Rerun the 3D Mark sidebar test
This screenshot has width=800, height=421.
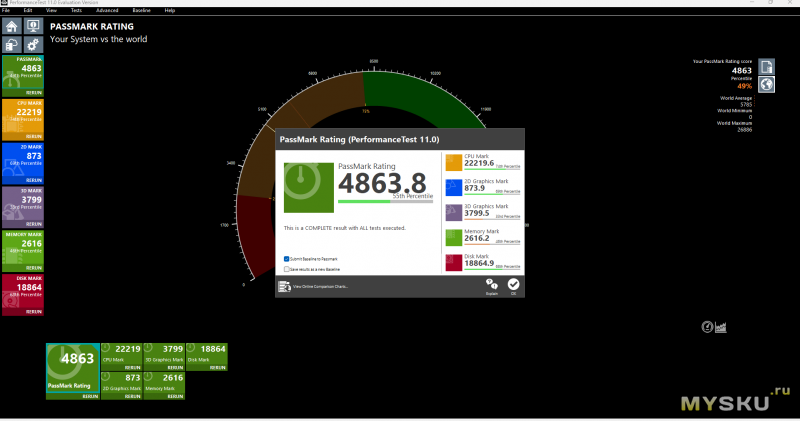34,225
